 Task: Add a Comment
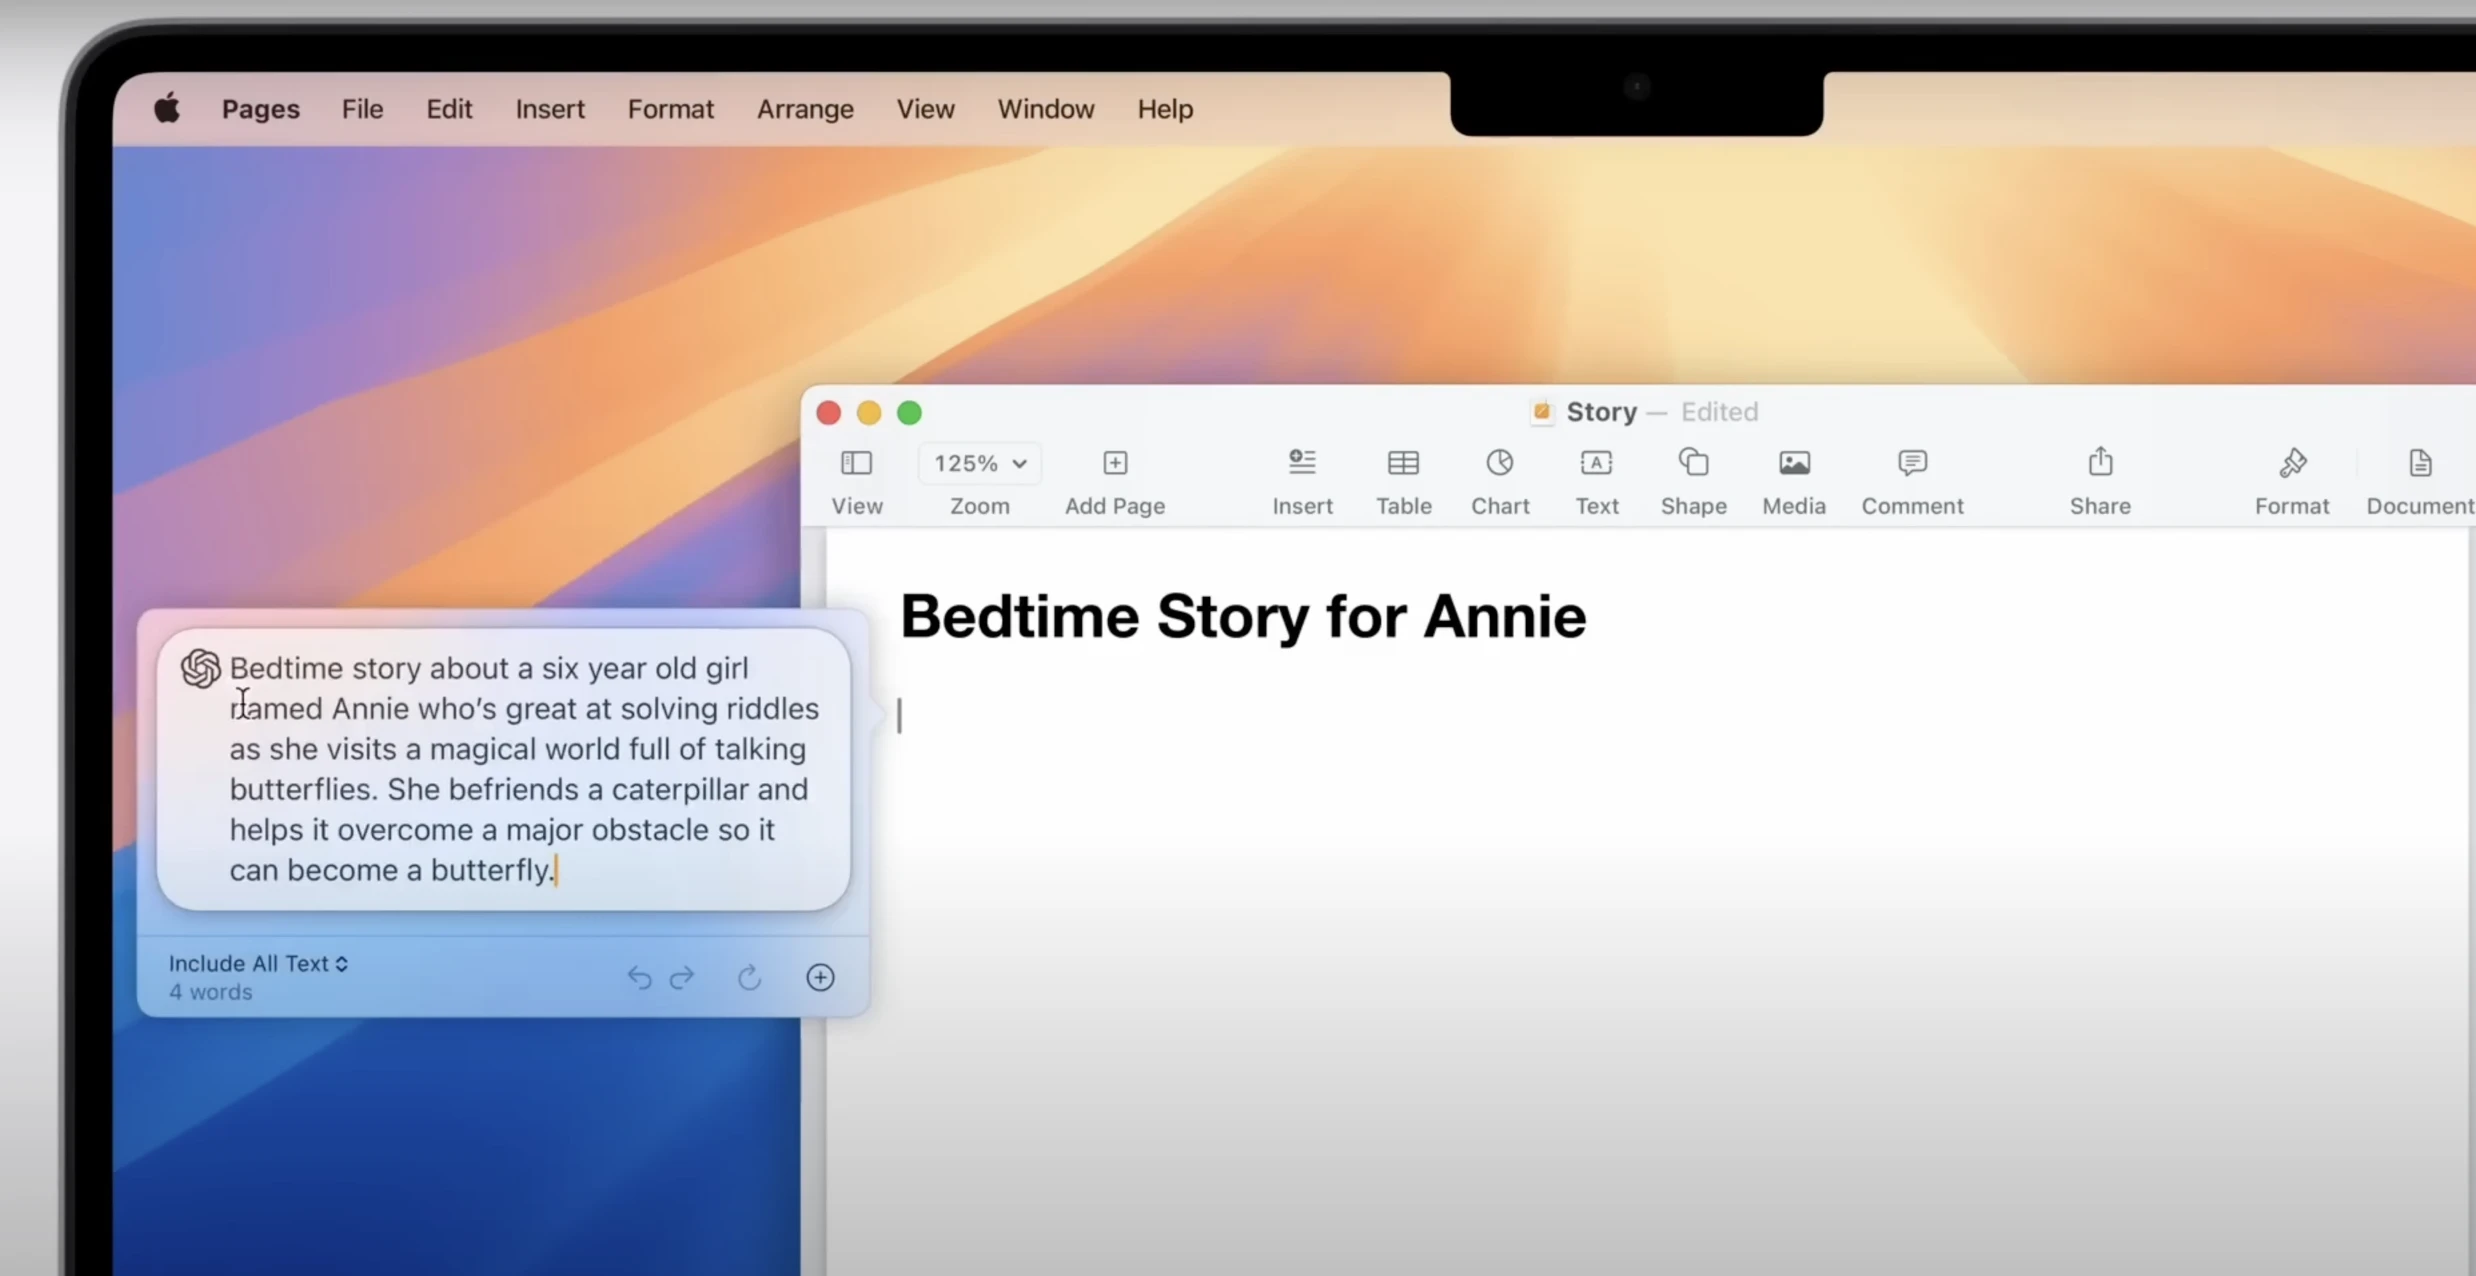(x=1912, y=480)
